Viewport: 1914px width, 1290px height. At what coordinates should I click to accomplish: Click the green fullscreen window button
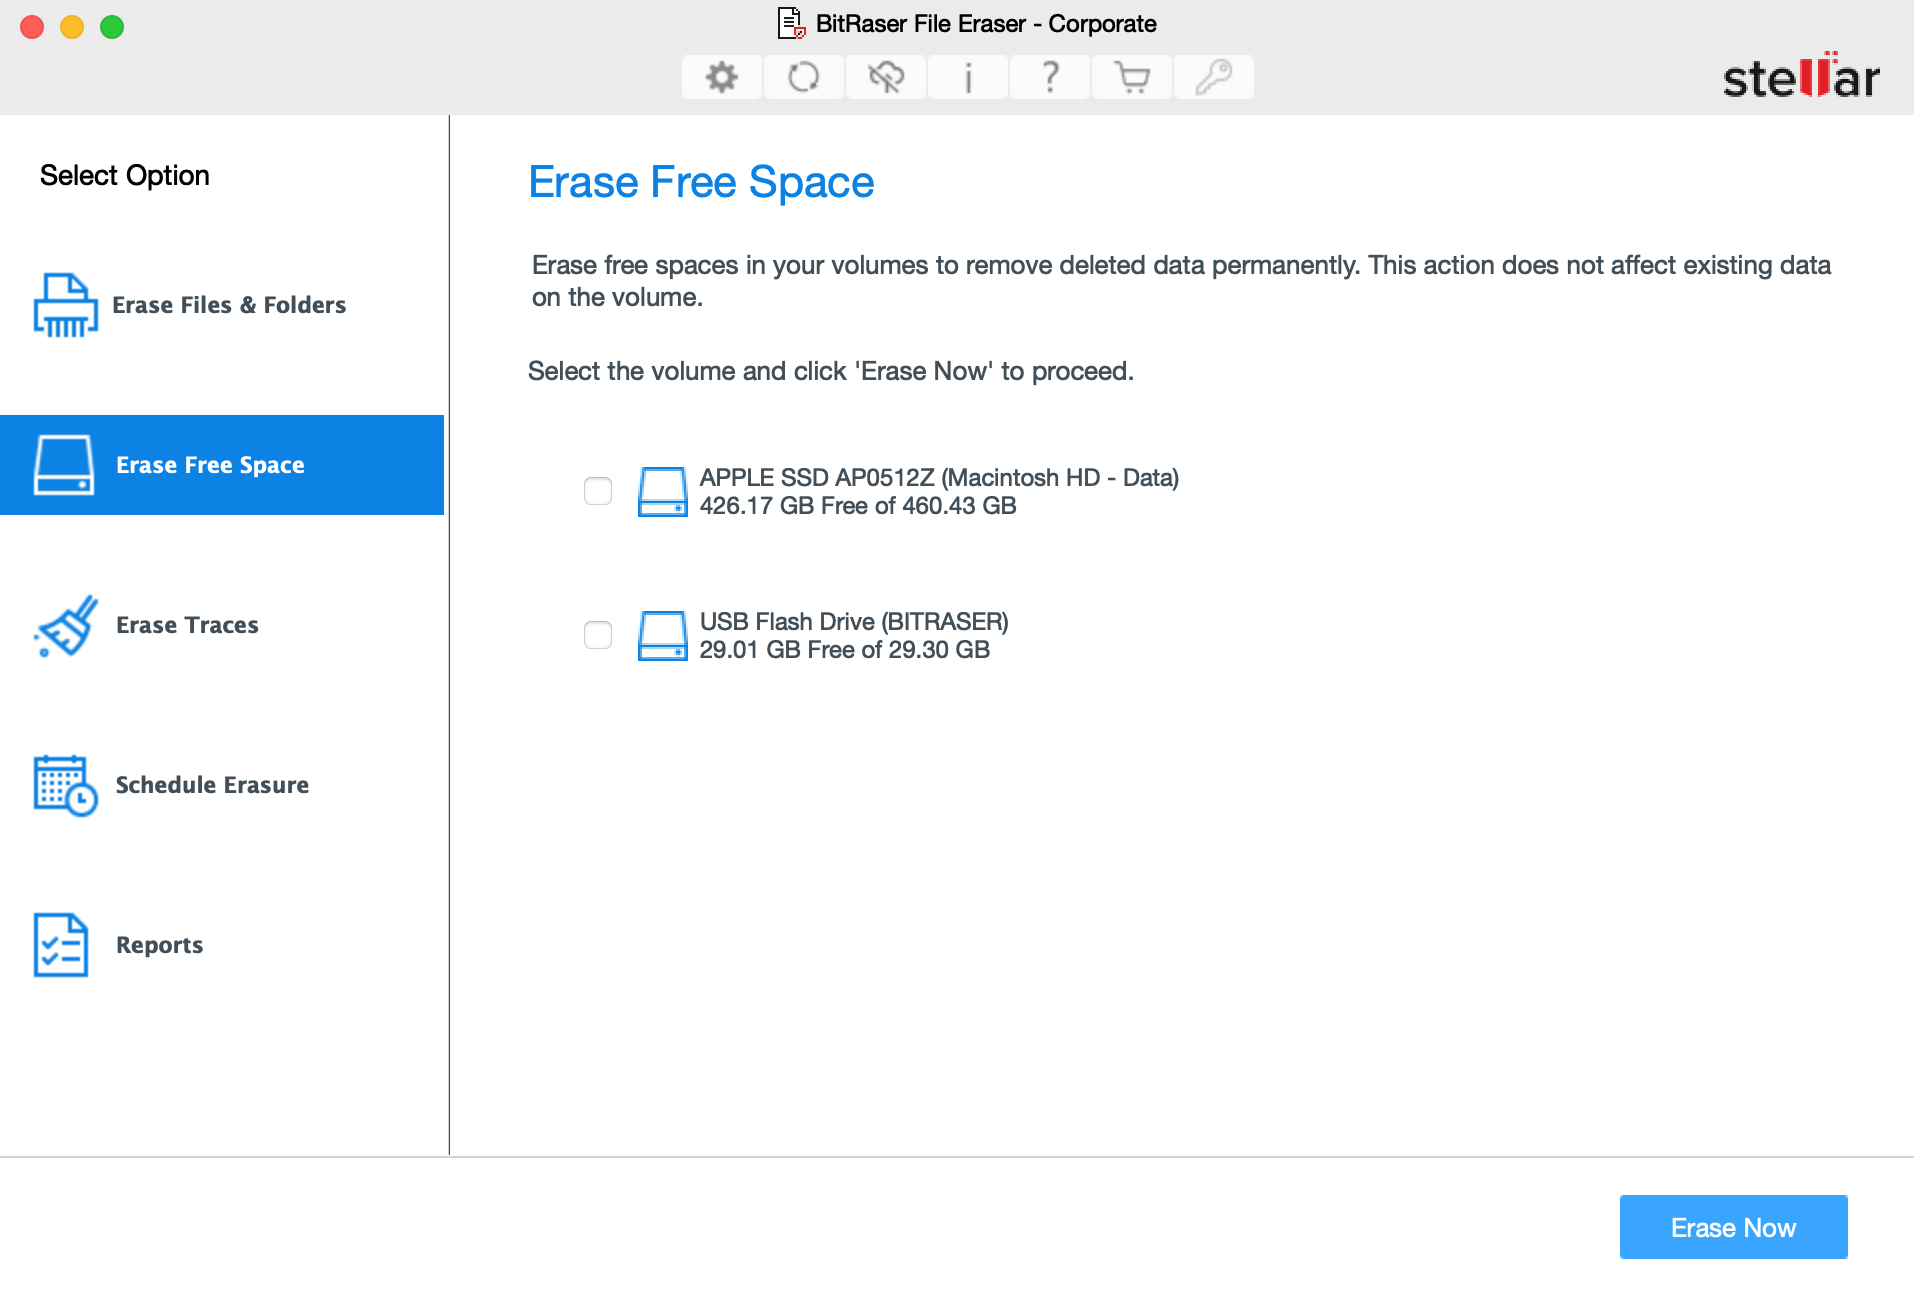(x=112, y=27)
